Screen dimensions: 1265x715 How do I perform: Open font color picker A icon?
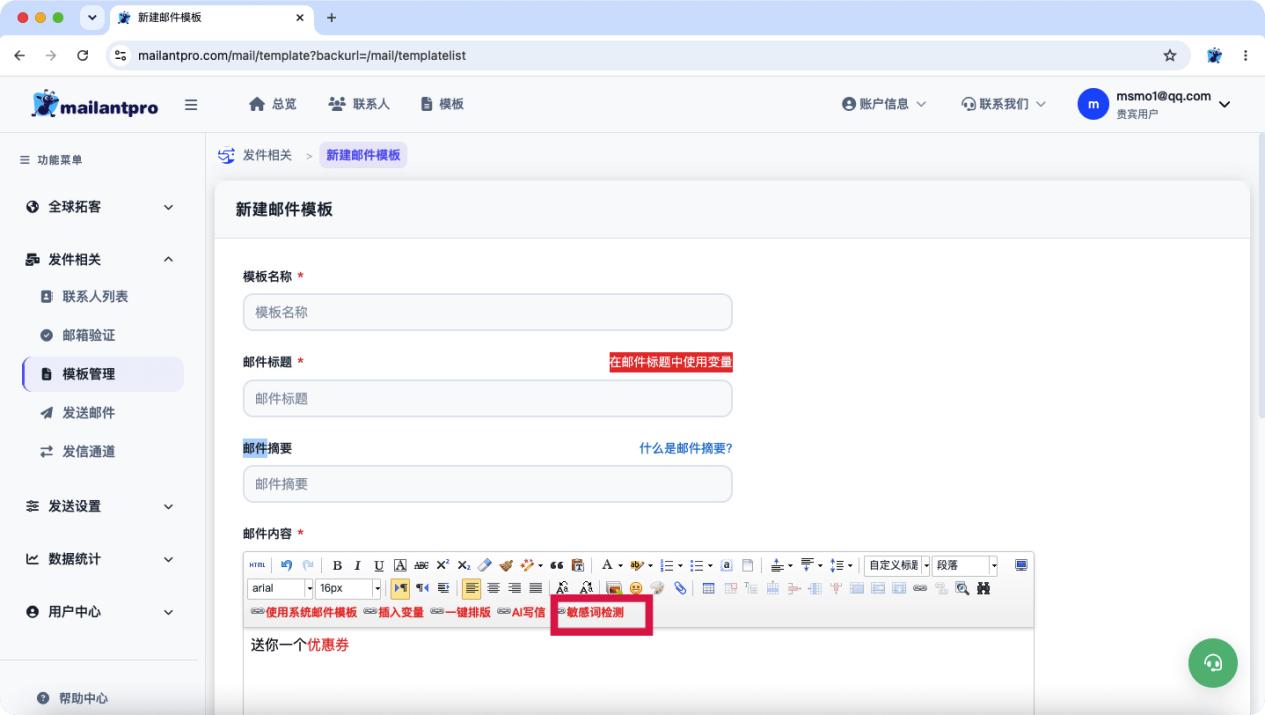[x=609, y=565]
